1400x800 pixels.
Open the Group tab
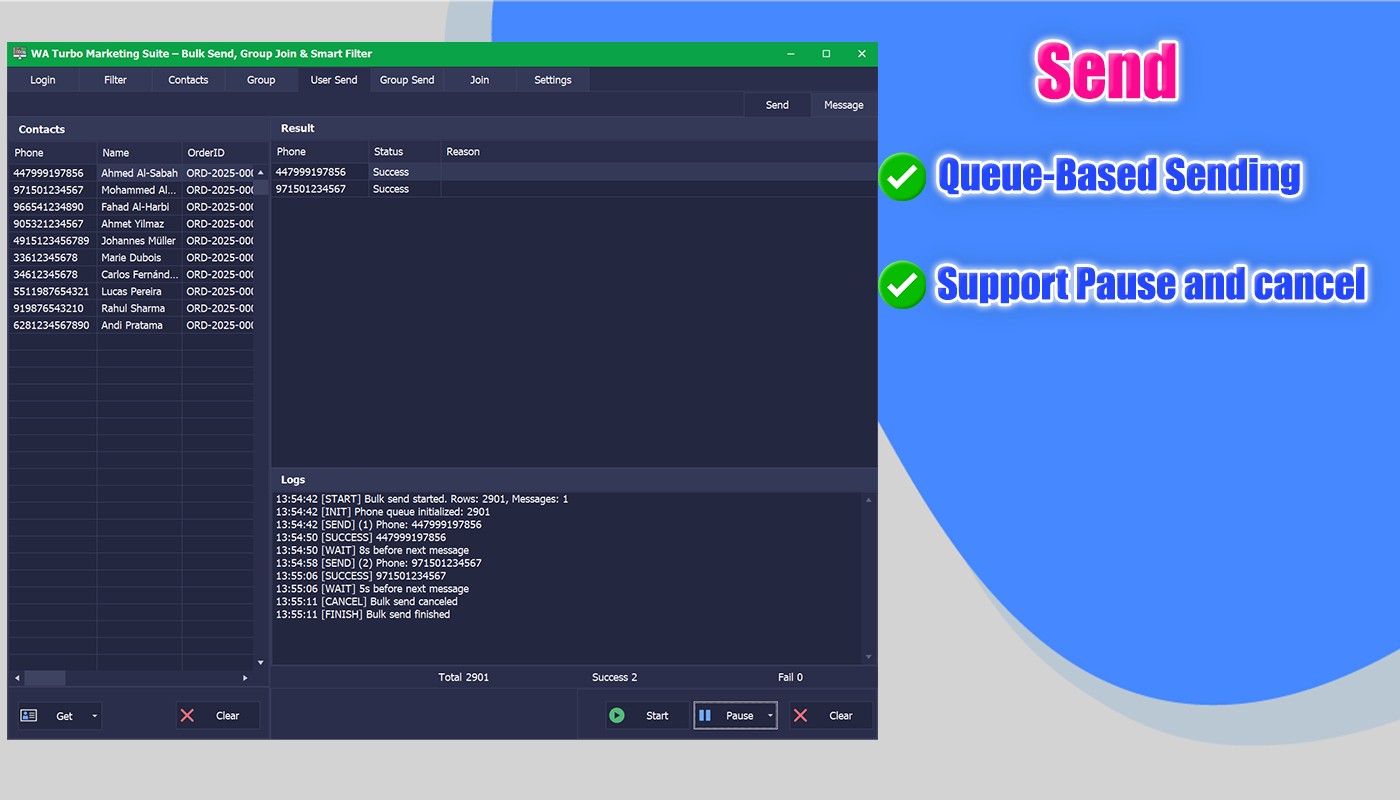tap(261, 80)
